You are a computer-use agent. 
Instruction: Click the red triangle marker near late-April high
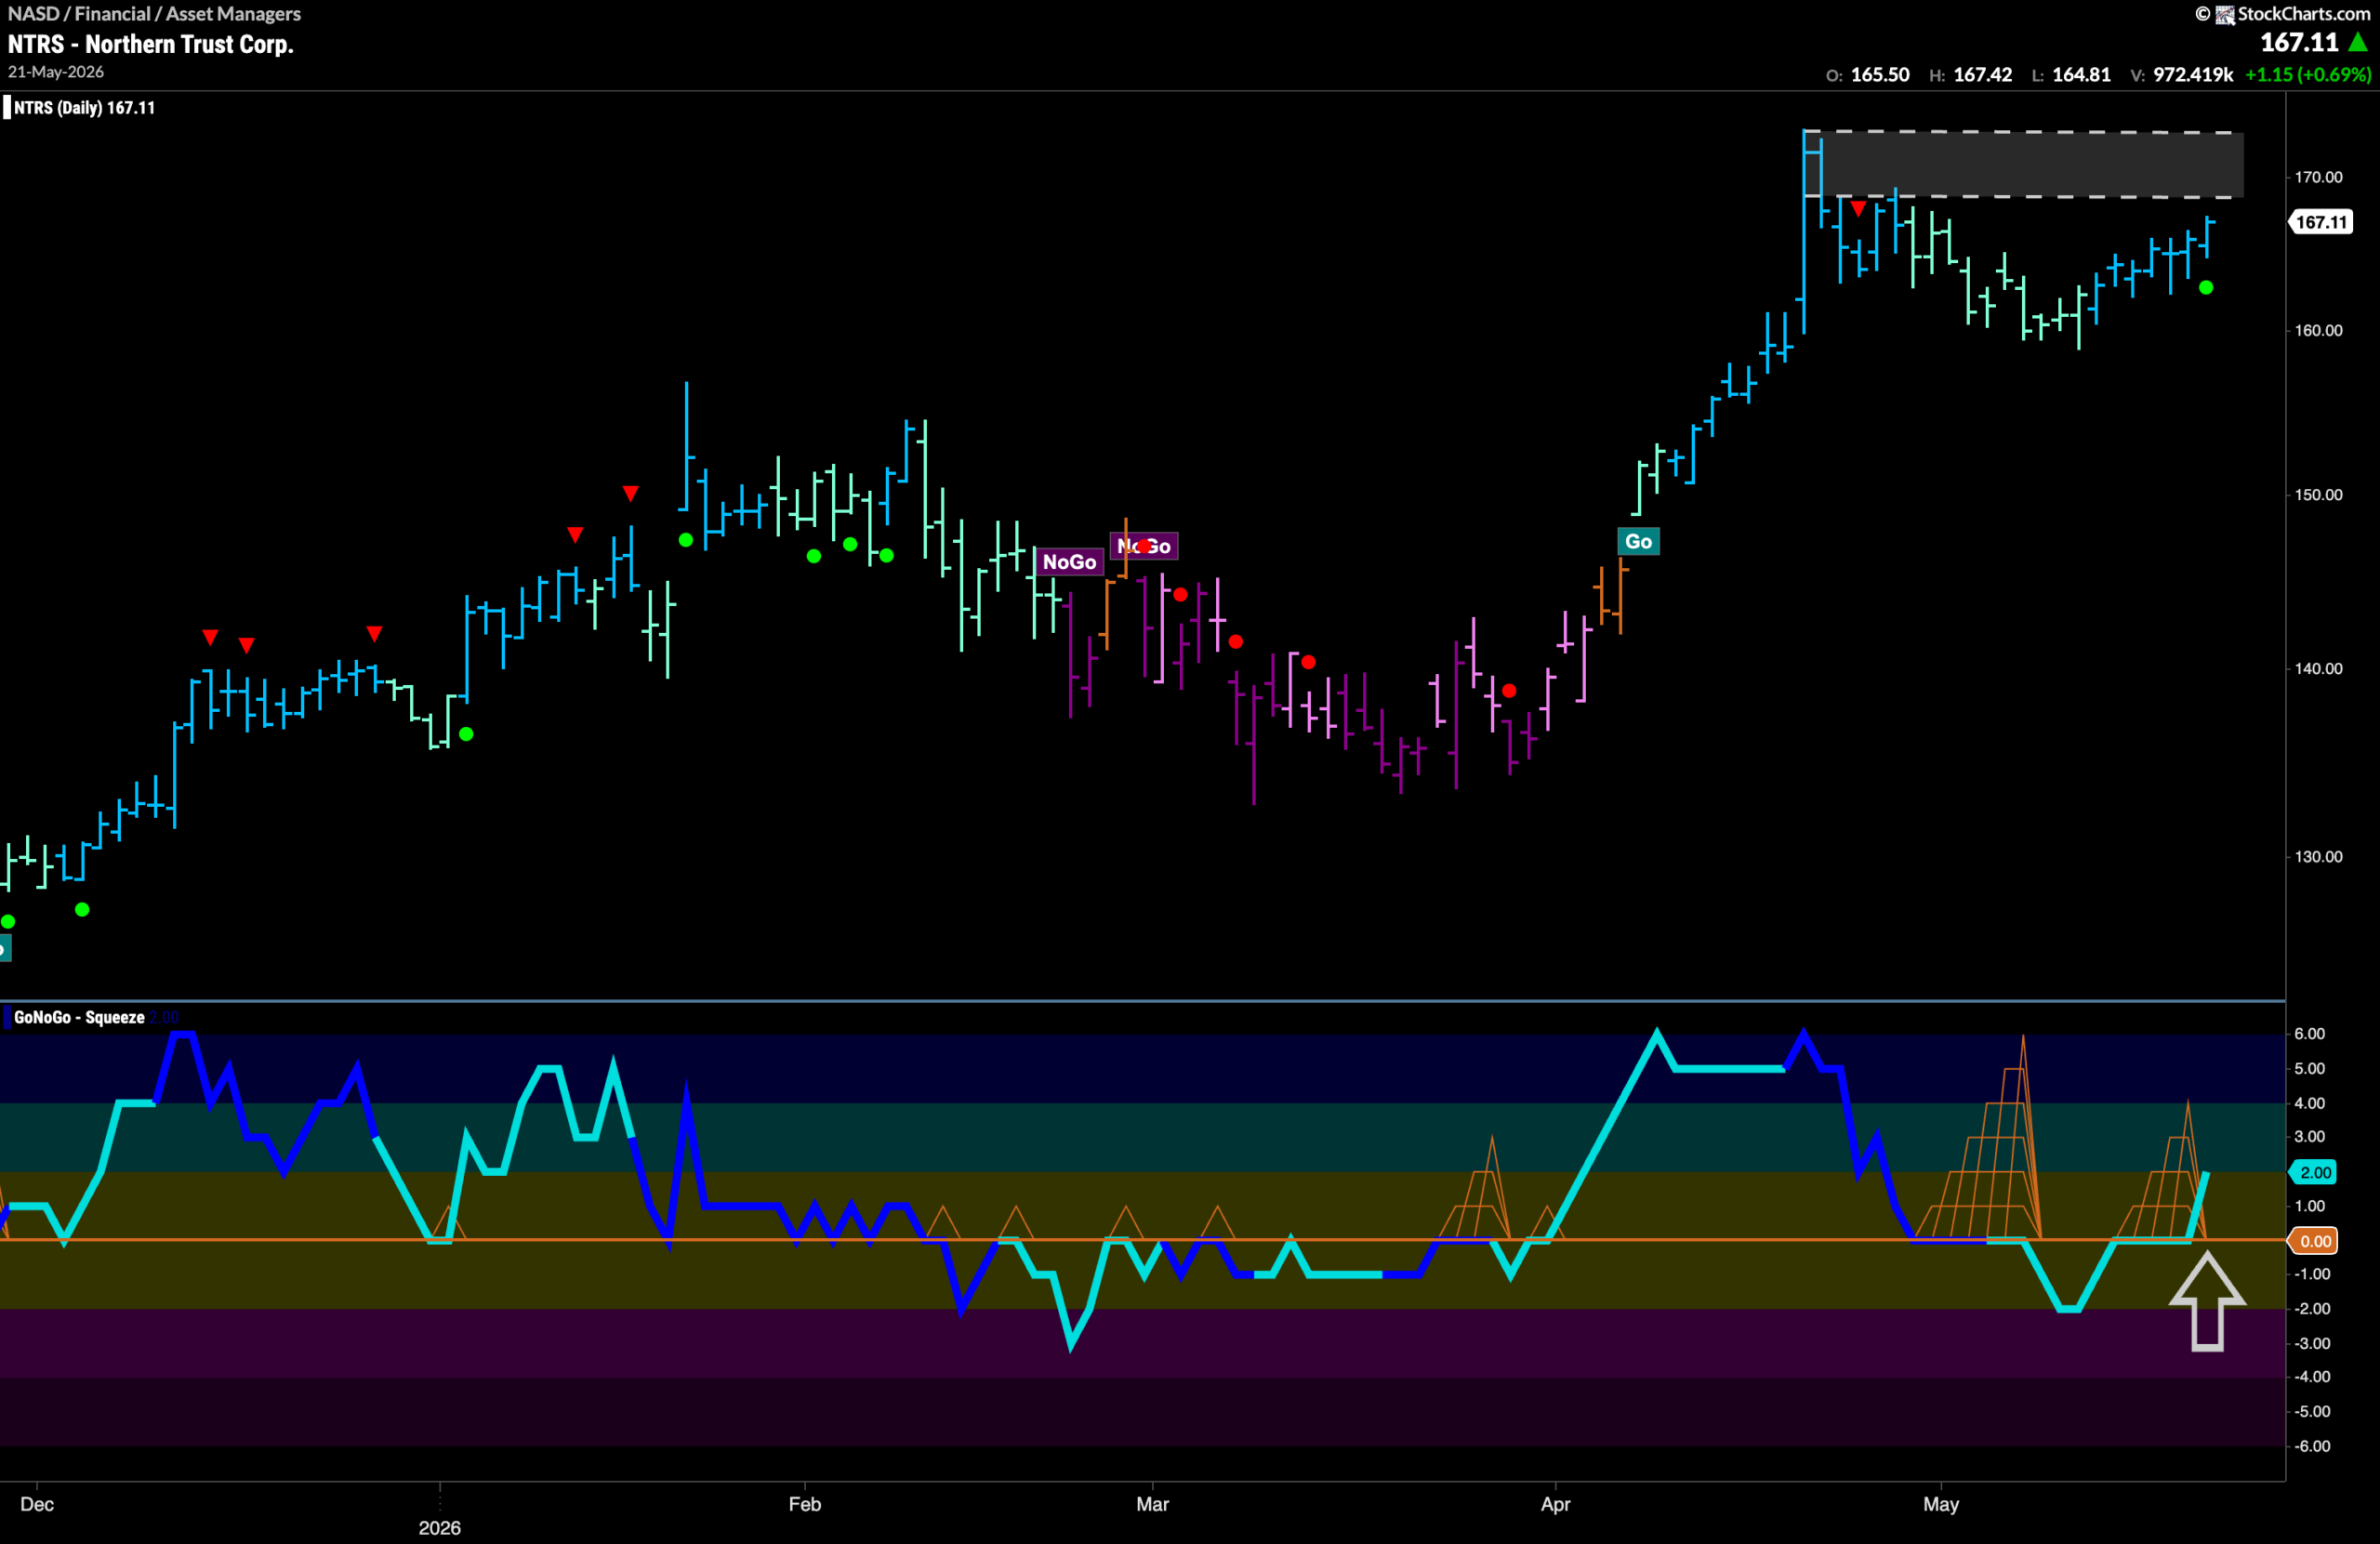pos(1858,209)
